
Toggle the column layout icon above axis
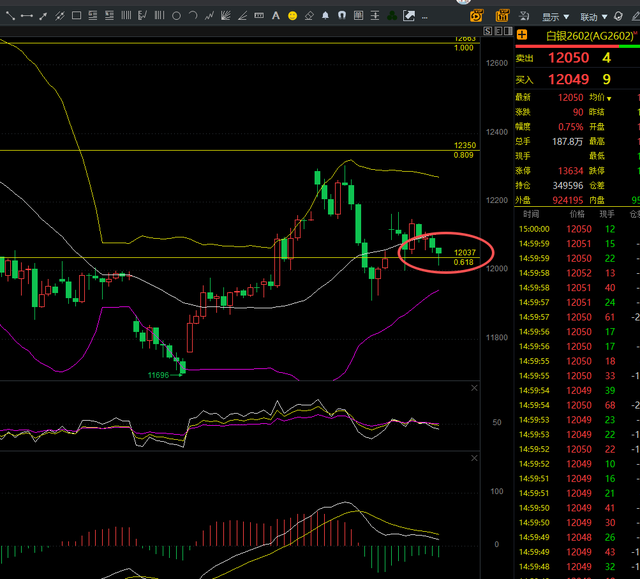click(x=508, y=31)
